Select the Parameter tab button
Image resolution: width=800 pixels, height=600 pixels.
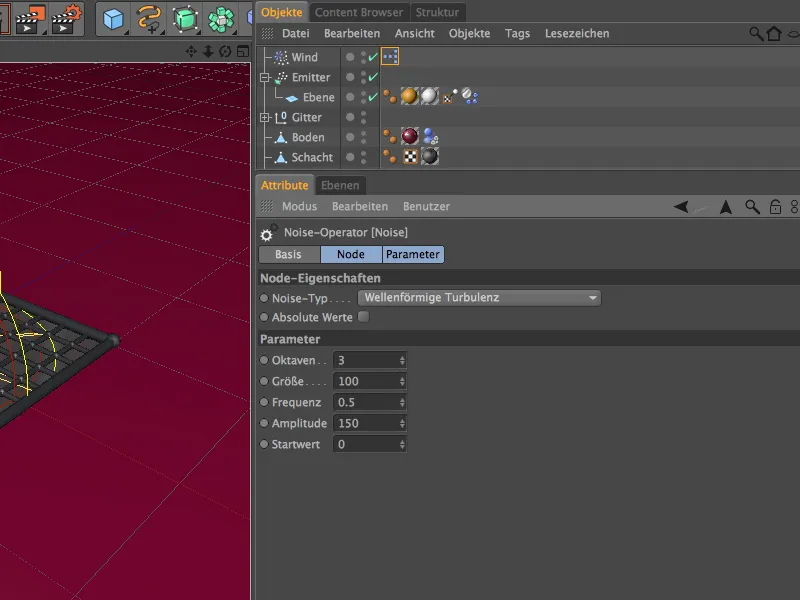pyautogui.click(x=413, y=254)
